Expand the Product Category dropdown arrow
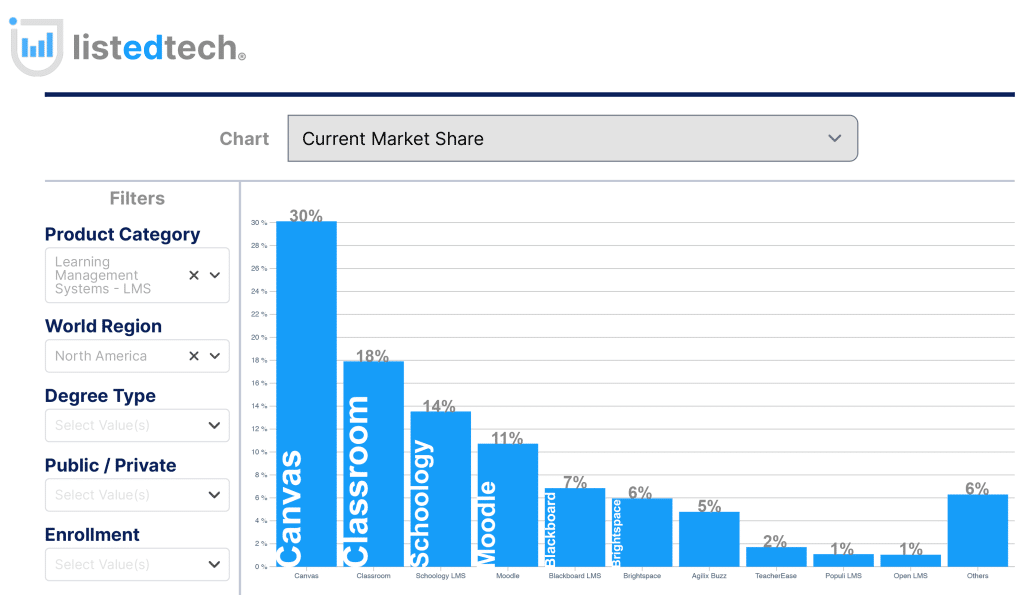The image size is (1024, 595). click(215, 275)
